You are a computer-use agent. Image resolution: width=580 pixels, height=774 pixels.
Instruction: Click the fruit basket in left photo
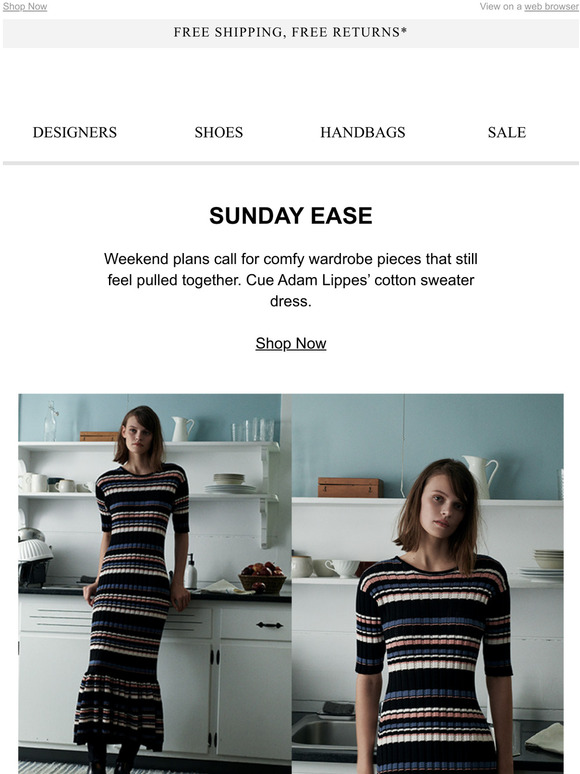[x=262, y=577]
